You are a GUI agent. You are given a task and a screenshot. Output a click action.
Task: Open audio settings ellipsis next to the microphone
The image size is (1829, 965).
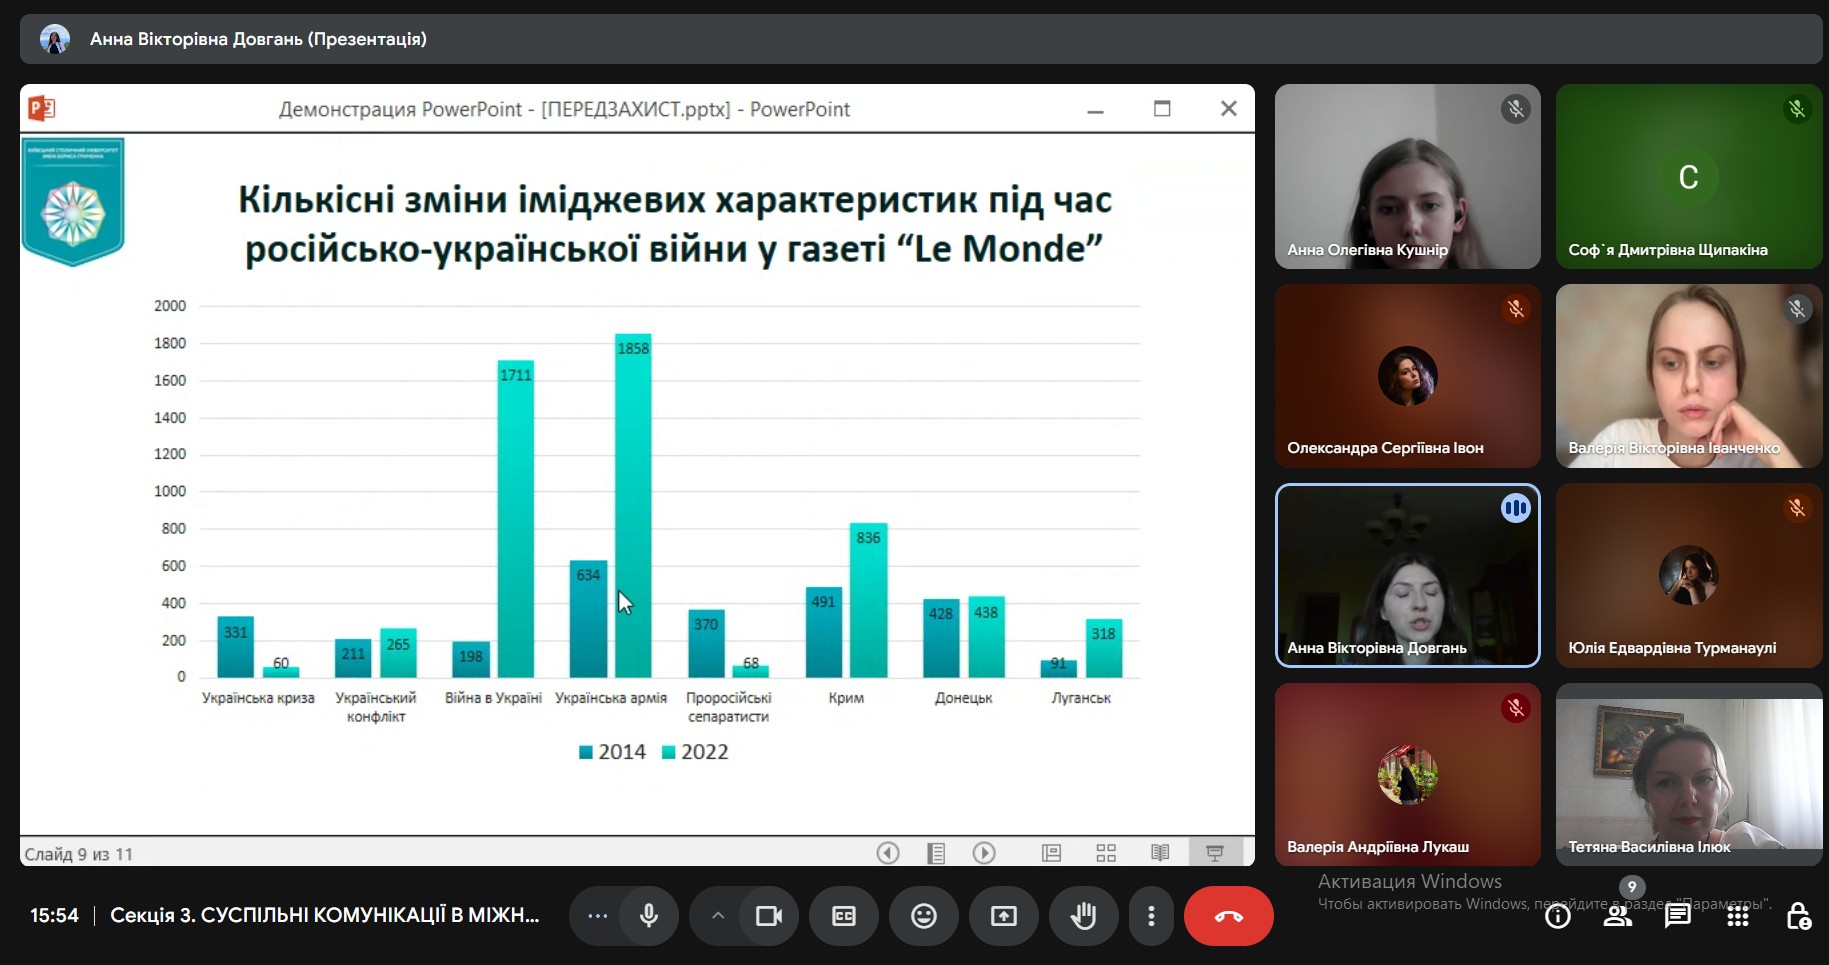coord(597,916)
